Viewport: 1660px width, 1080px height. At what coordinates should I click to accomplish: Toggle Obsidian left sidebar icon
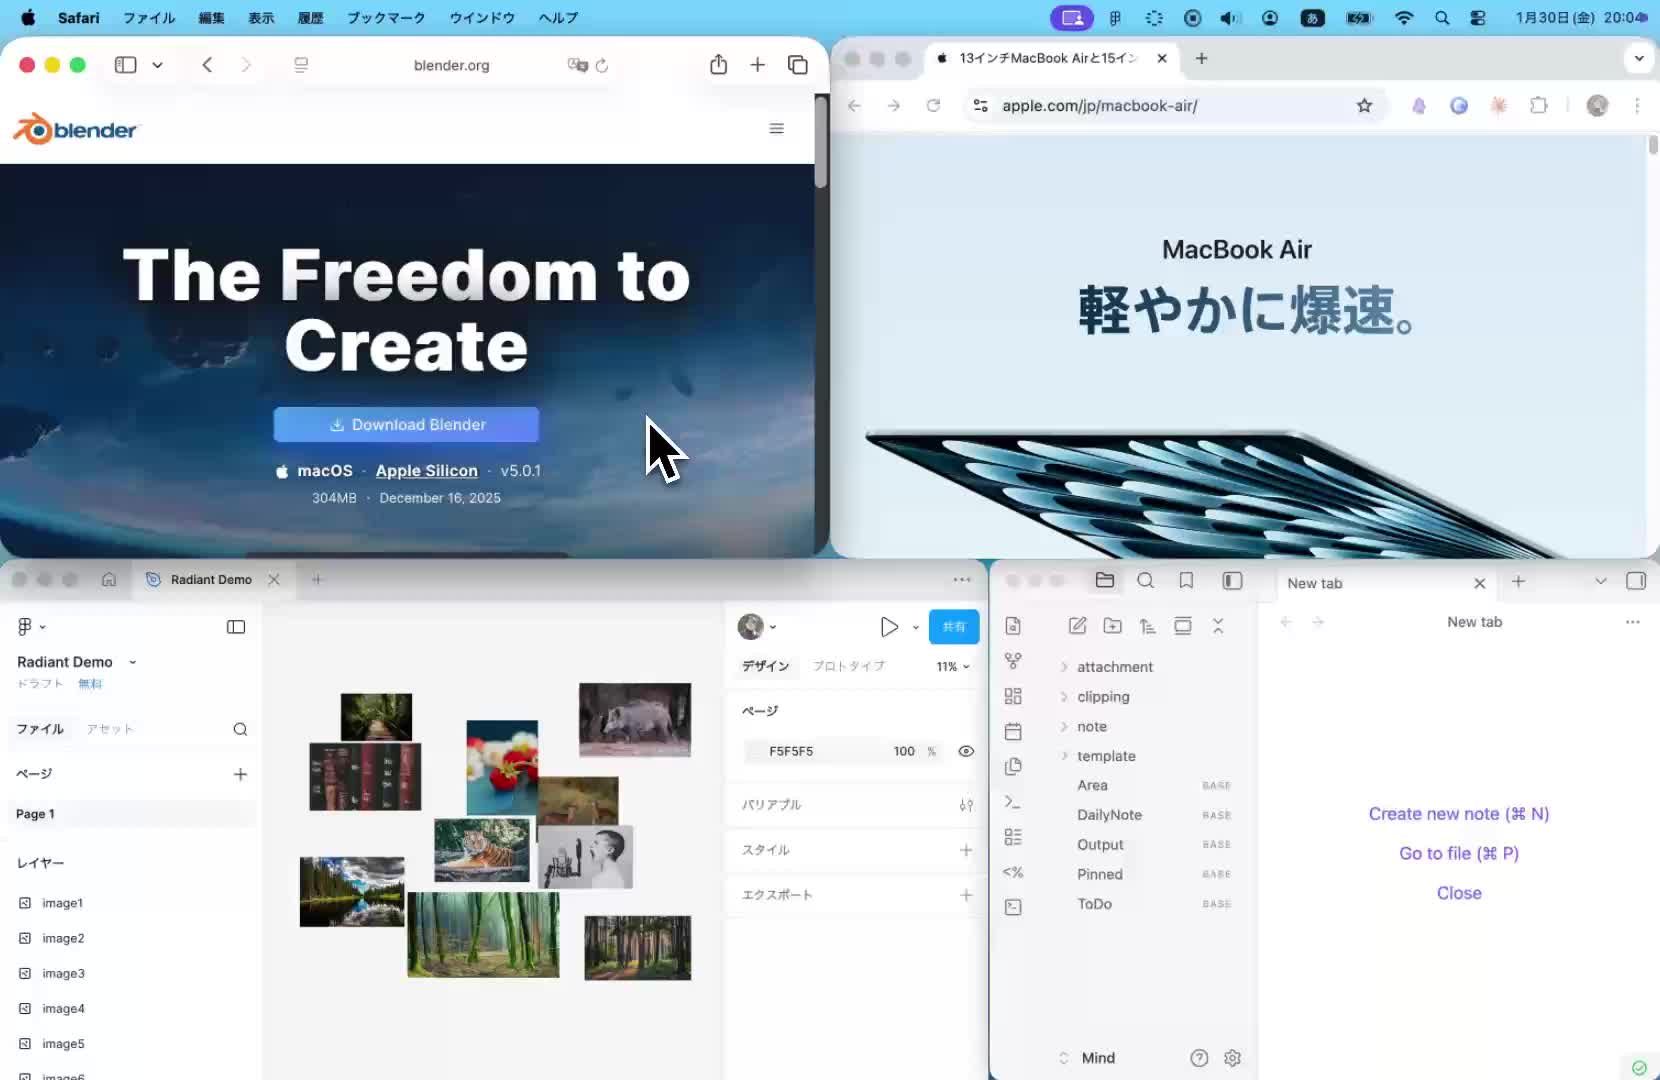(x=1232, y=581)
